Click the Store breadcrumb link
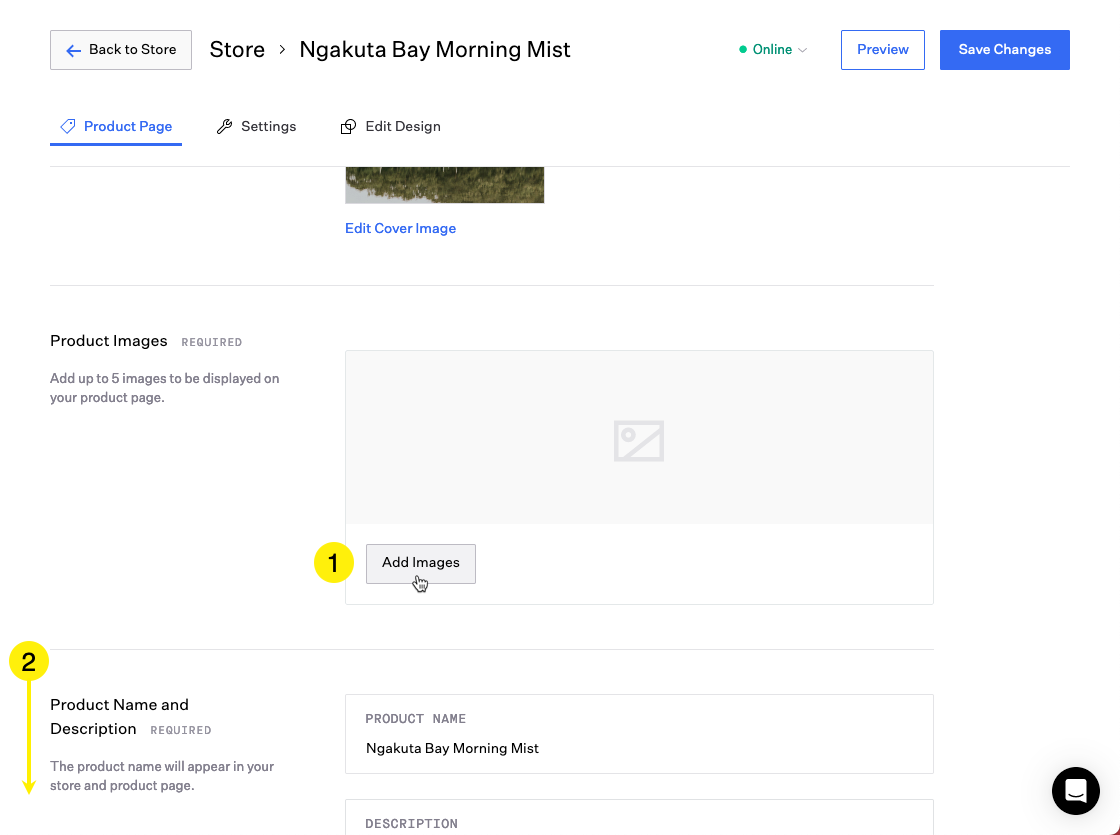The image size is (1120, 835). click(237, 50)
